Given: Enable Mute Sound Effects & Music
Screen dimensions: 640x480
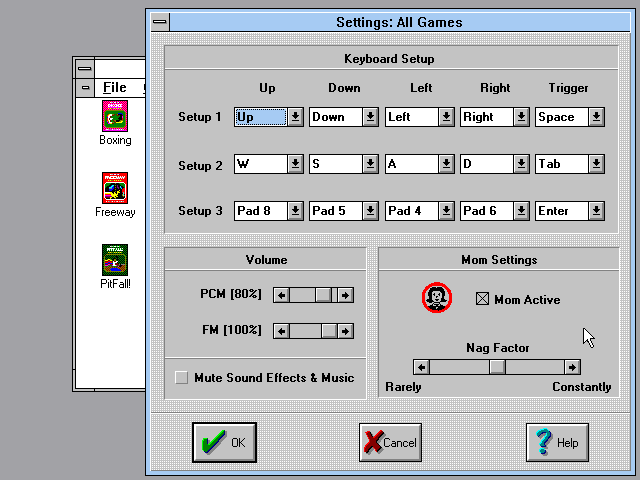Looking at the screenshot, I should 181,378.
